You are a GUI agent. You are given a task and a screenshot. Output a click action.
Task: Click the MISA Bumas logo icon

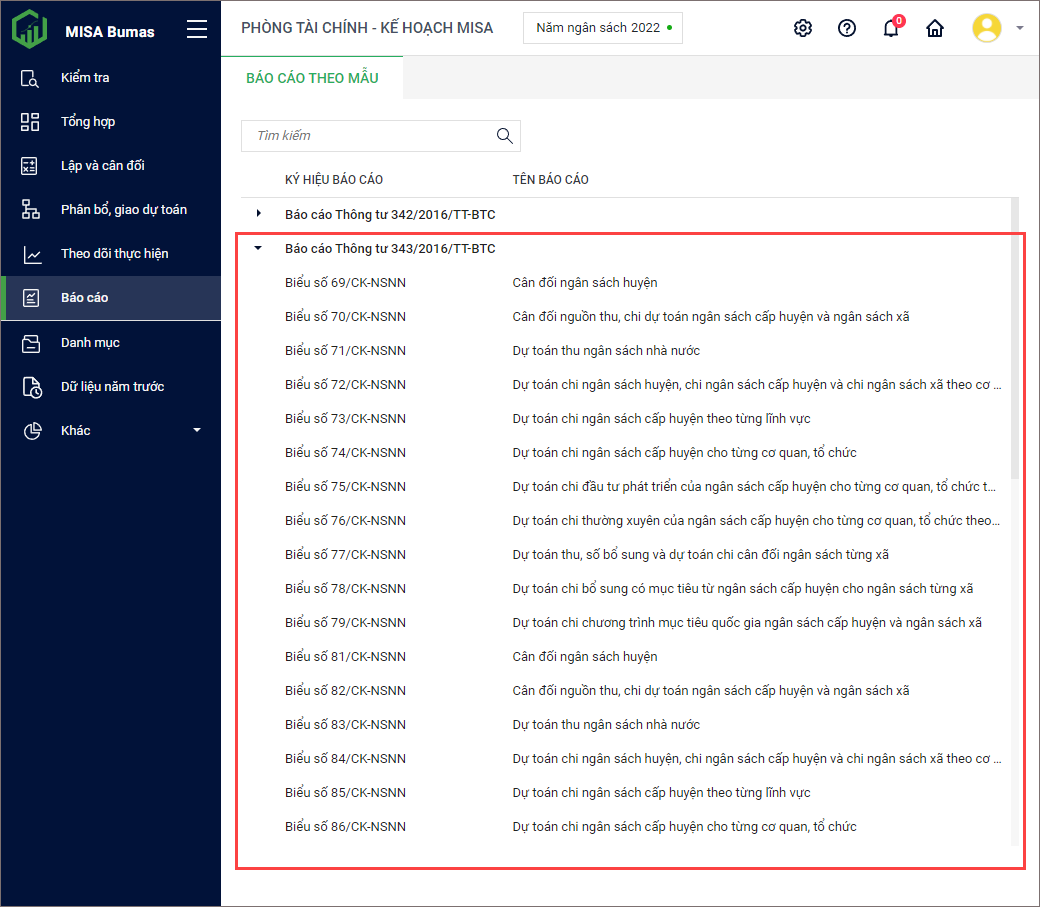(x=29, y=29)
